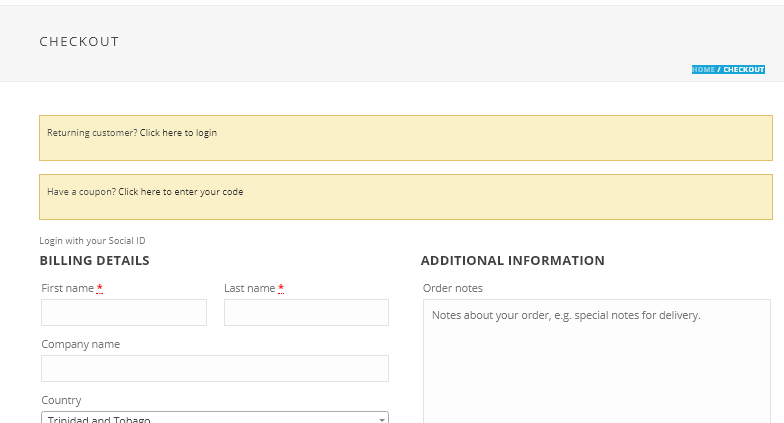Click the Login with your Social ID text
The image size is (784, 423).
pyautogui.click(x=92, y=241)
